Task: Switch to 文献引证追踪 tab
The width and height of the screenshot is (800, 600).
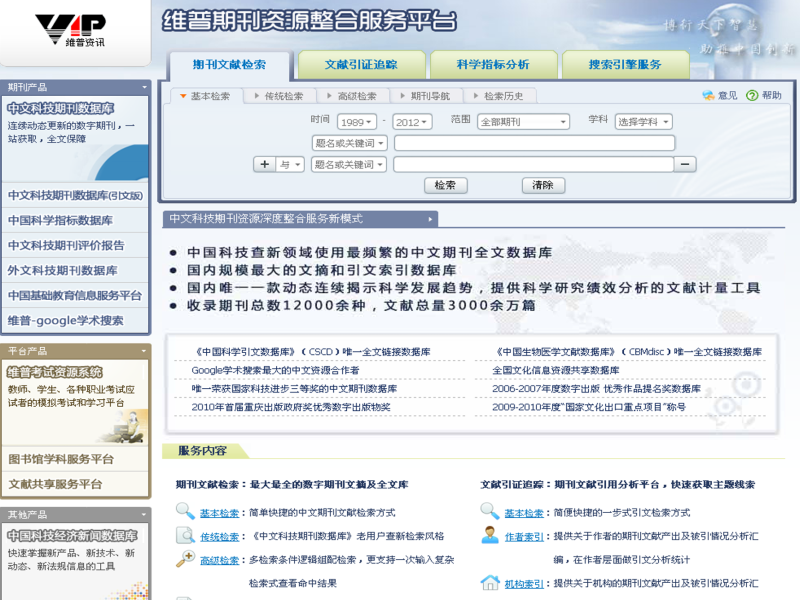Action: [x=361, y=65]
